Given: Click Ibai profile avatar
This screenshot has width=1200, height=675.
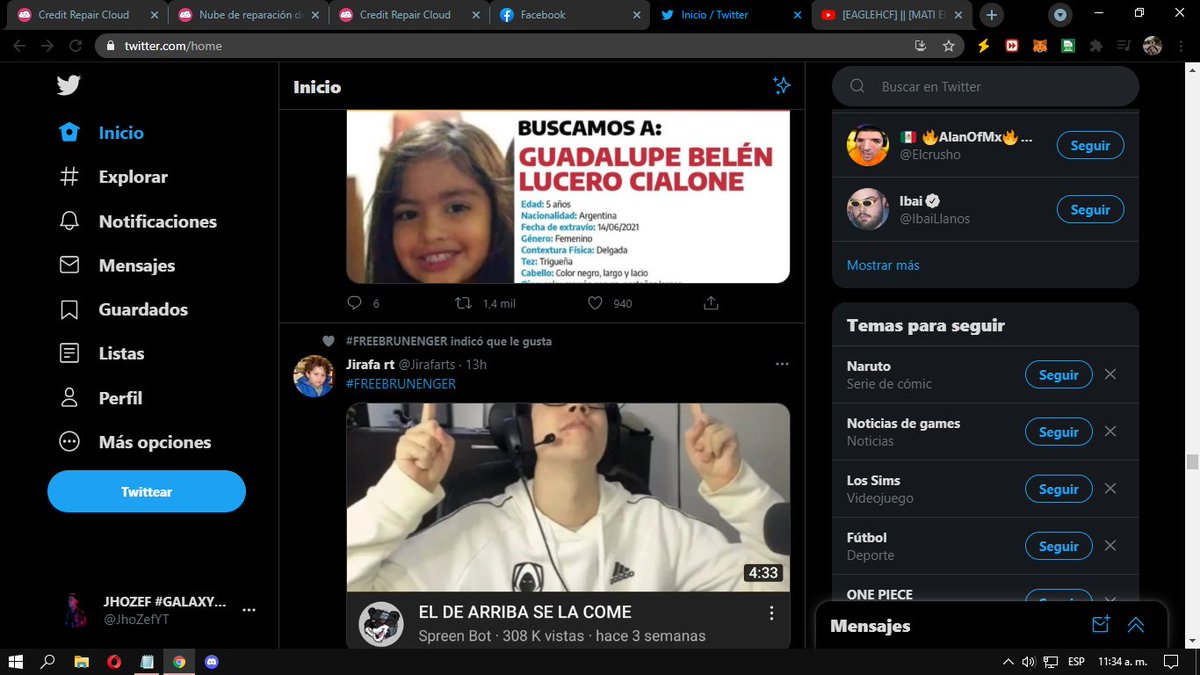Looking at the screenshot, I should coord(867,209).
